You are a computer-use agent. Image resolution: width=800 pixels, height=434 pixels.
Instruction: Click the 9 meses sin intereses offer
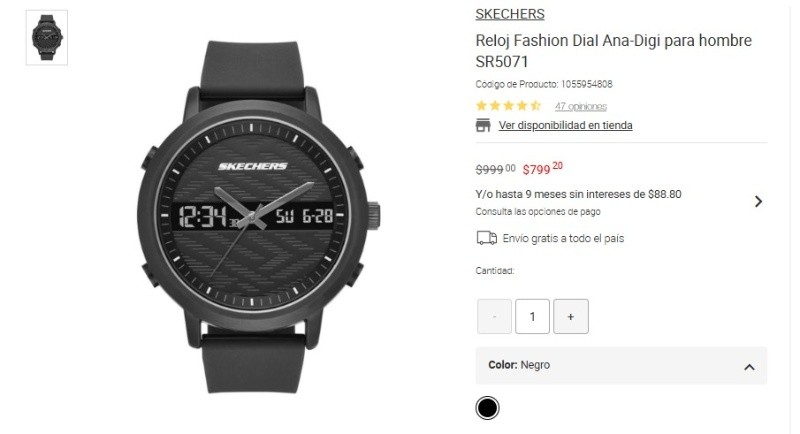pos(578,194)
